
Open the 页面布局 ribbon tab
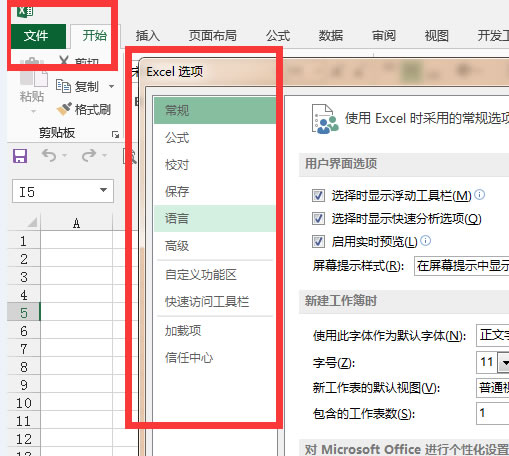click(x=213, y=36)
